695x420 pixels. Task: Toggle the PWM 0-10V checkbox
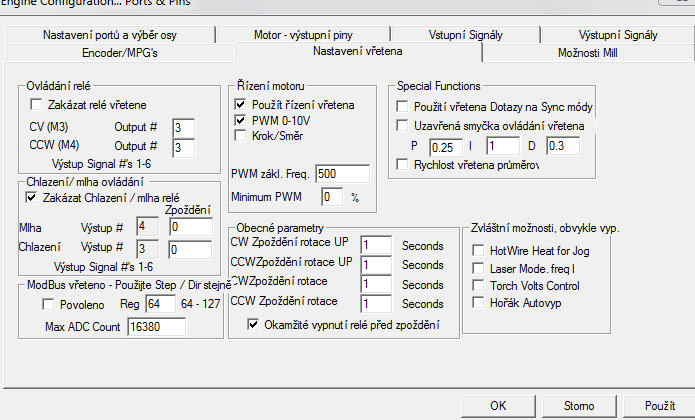click(240, 120)
